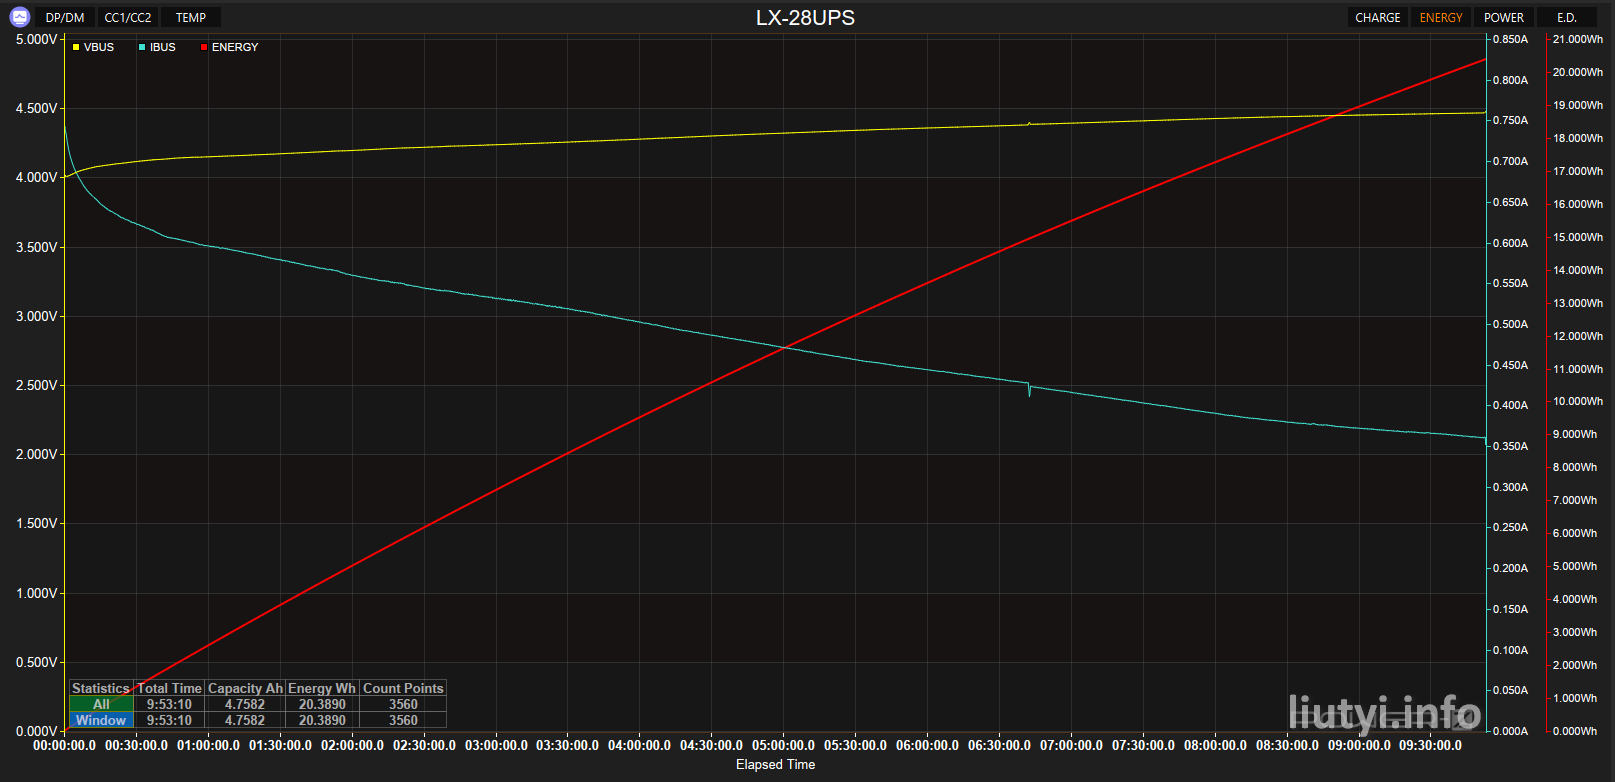
Task: Click the LX-28UPS chart title
Action: [805, 18]
